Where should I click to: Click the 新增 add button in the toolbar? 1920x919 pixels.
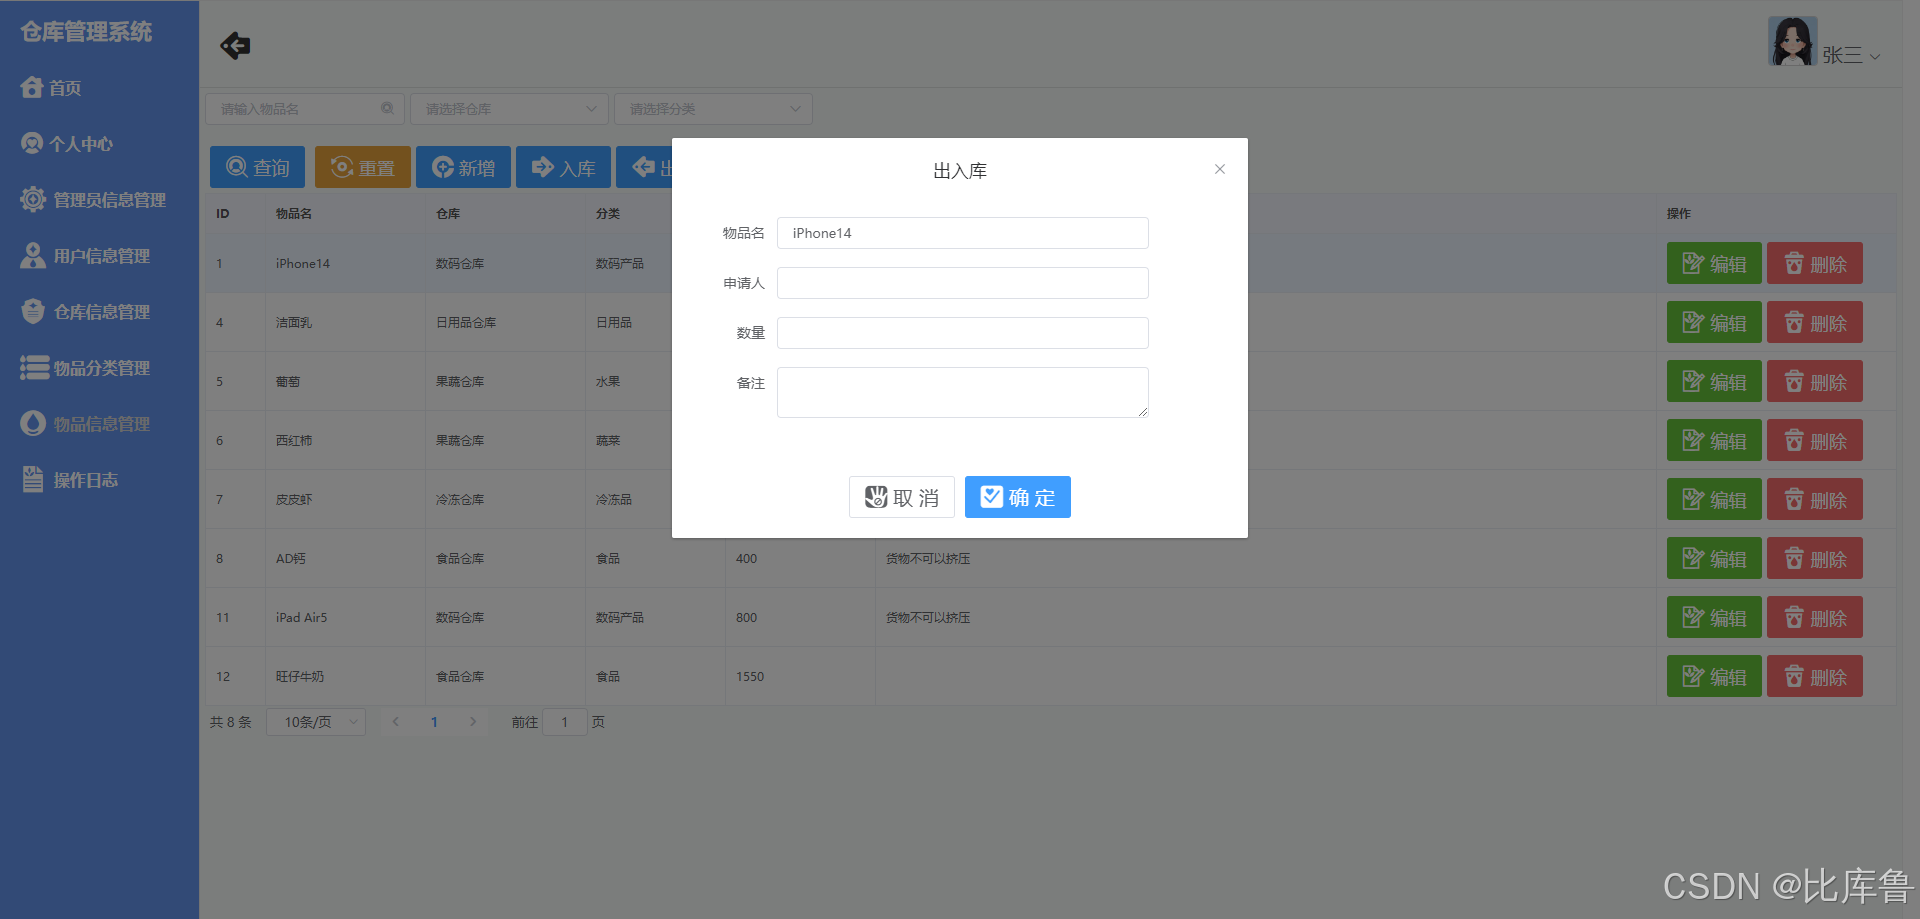pos(463,166)
